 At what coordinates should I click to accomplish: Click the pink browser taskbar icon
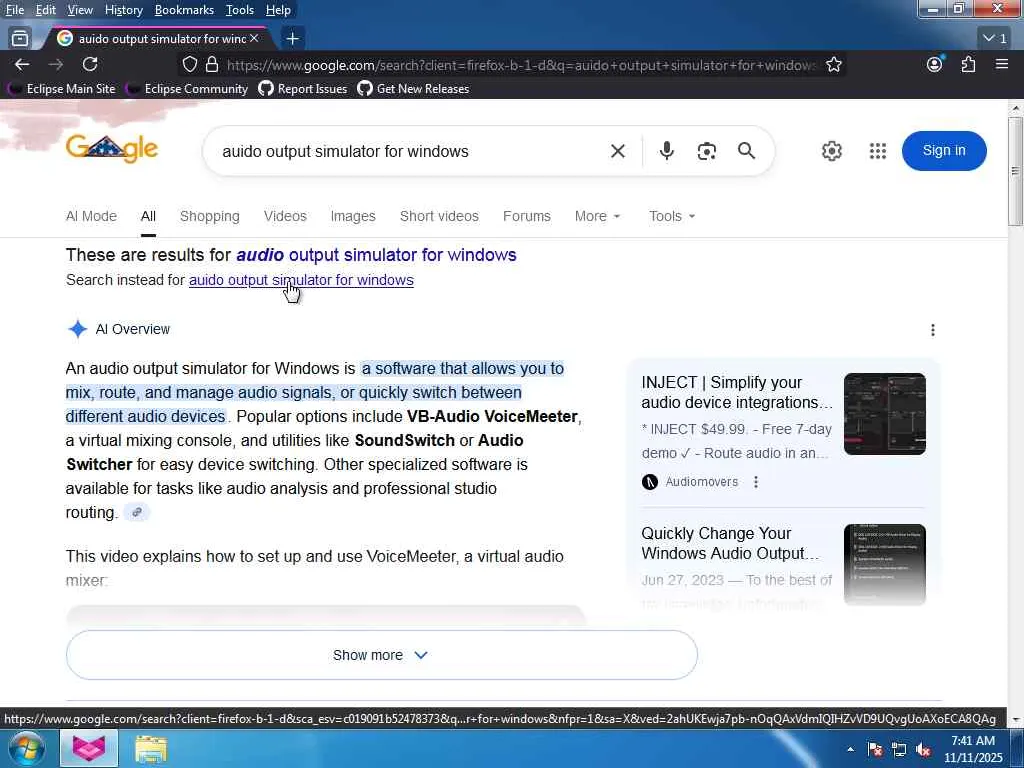pos(89,748)
